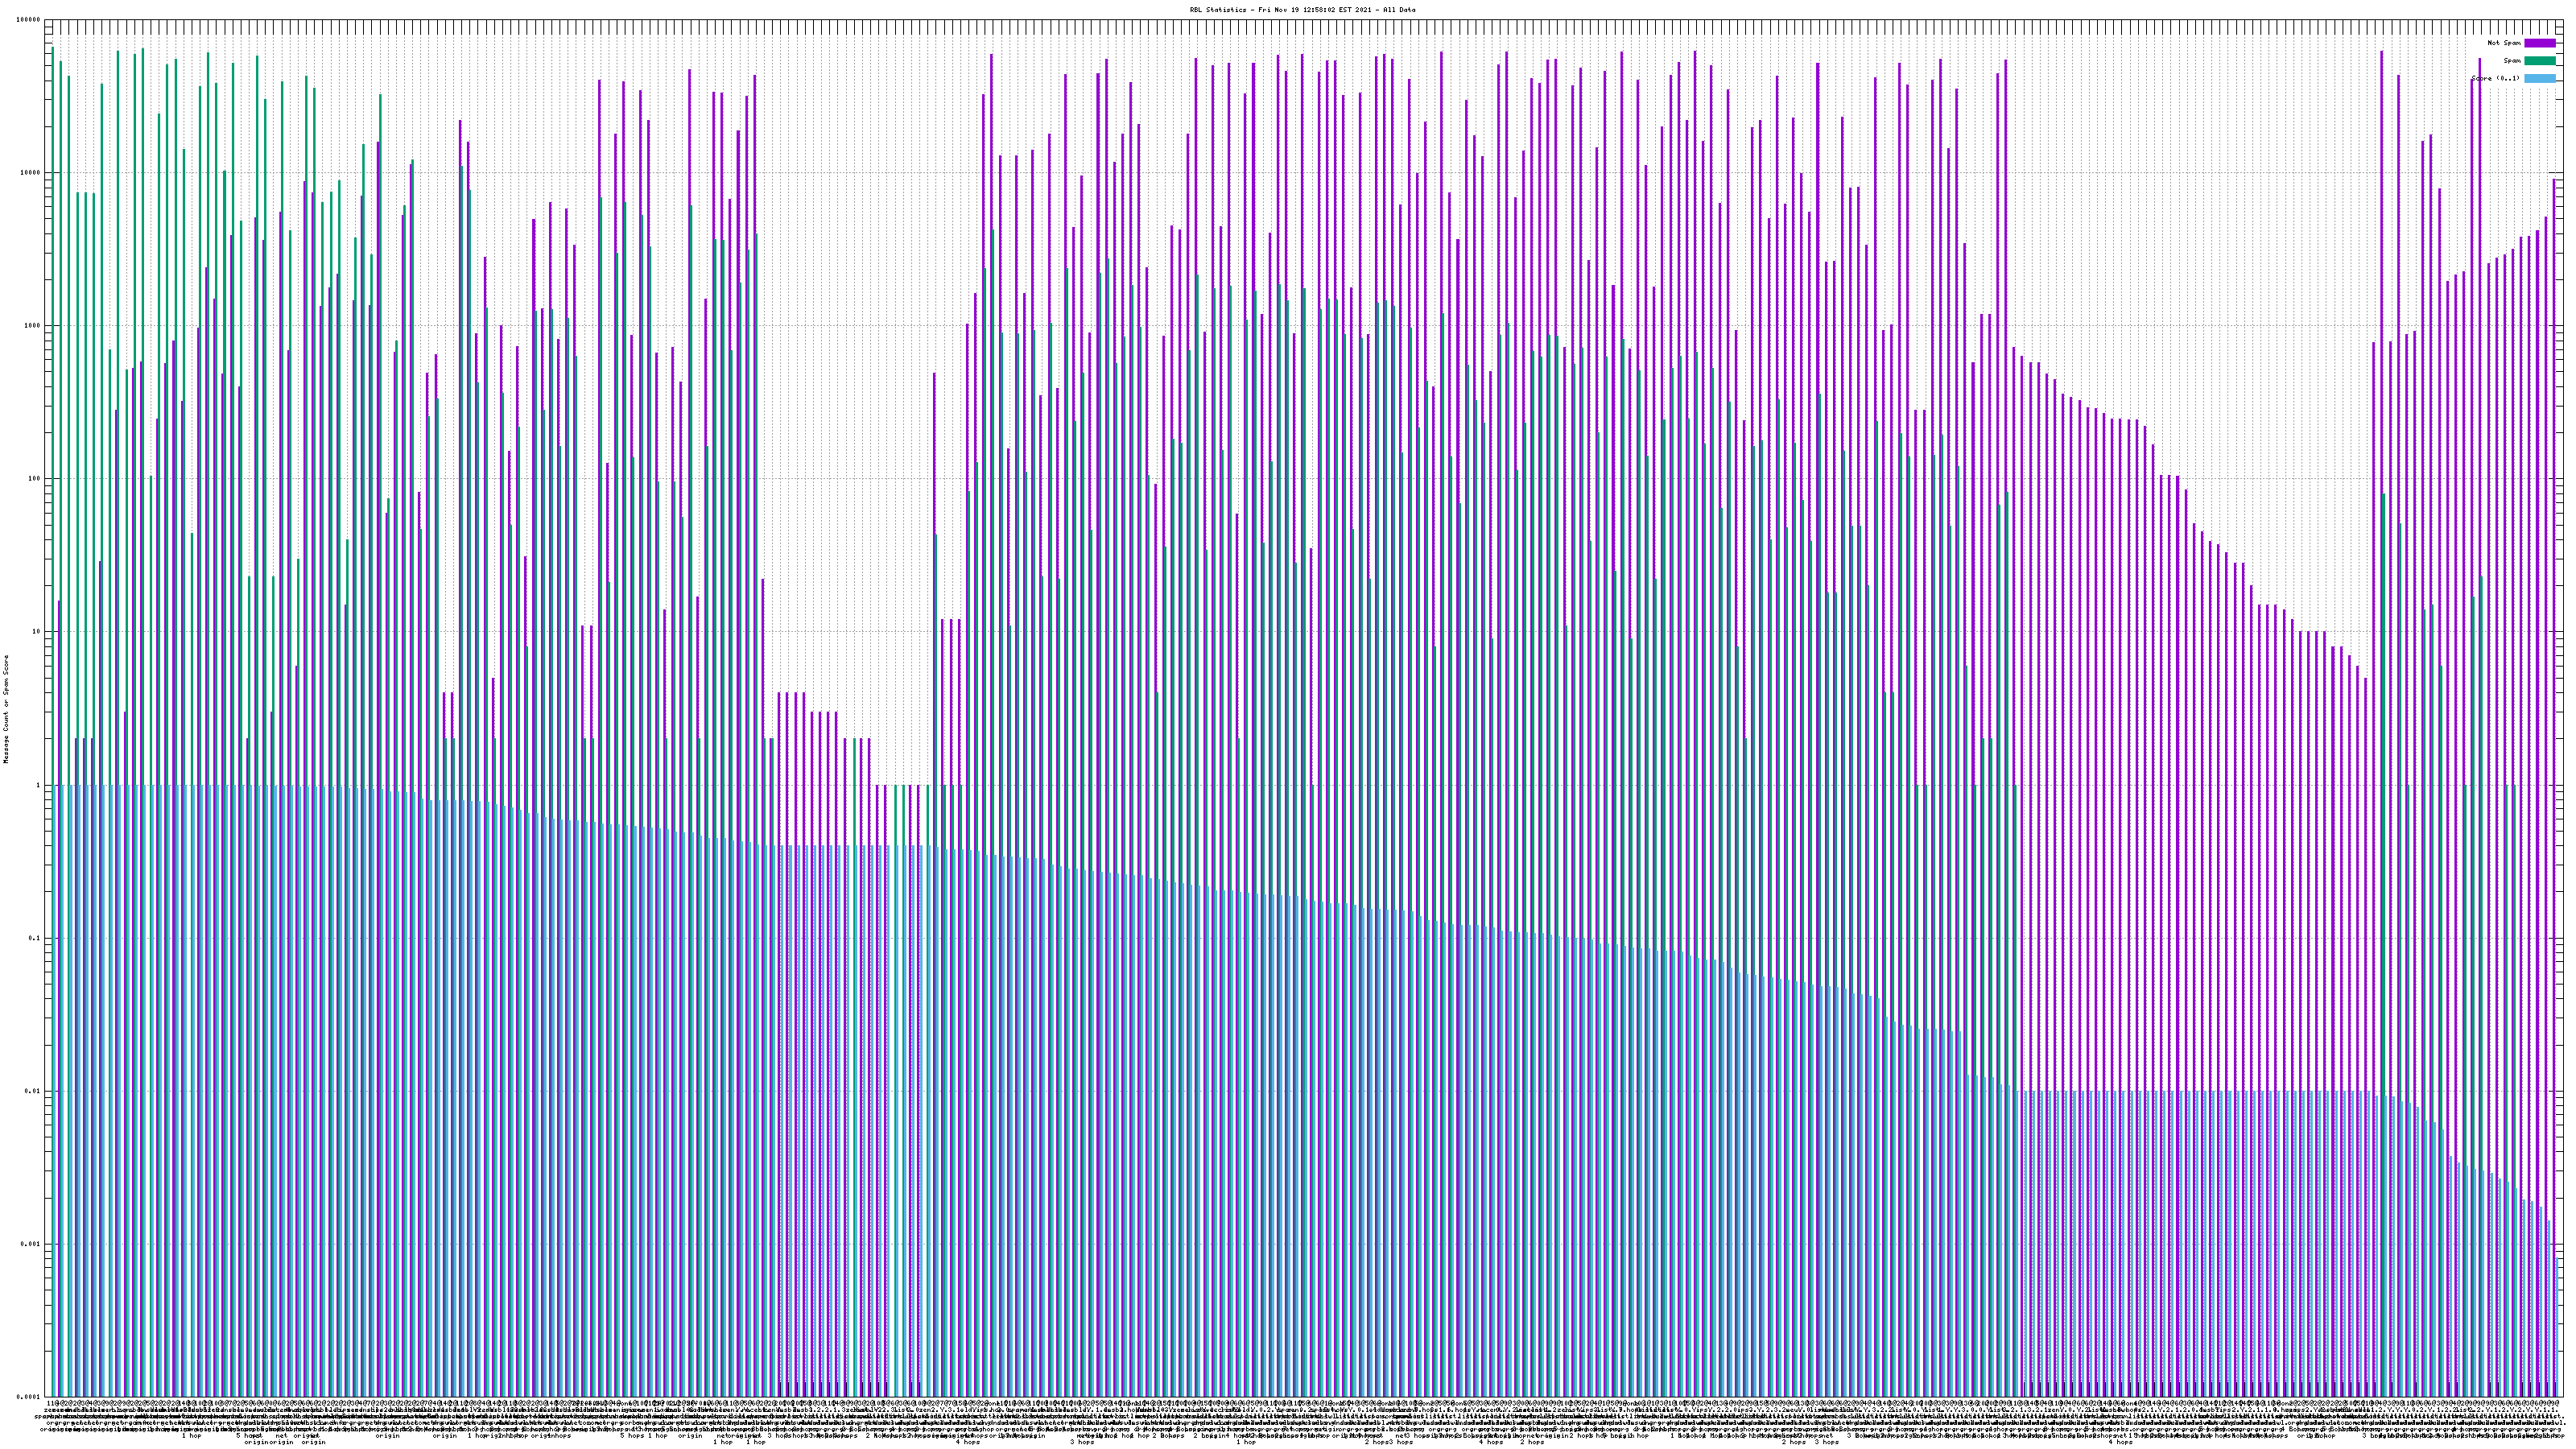2576x1449 pixels.
Task: Click the 0.1 y-axis tick label
Action: [34, 938]
